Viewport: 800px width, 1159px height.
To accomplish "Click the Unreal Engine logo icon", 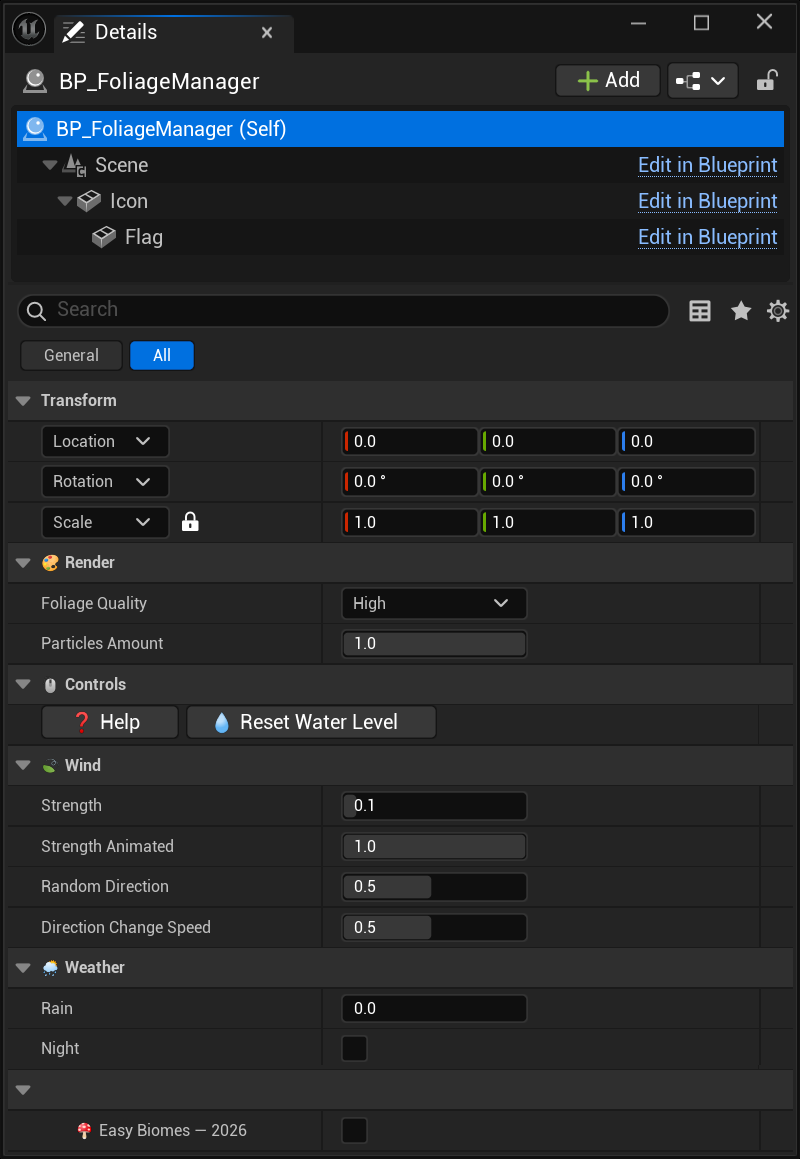I will point(30,30).
